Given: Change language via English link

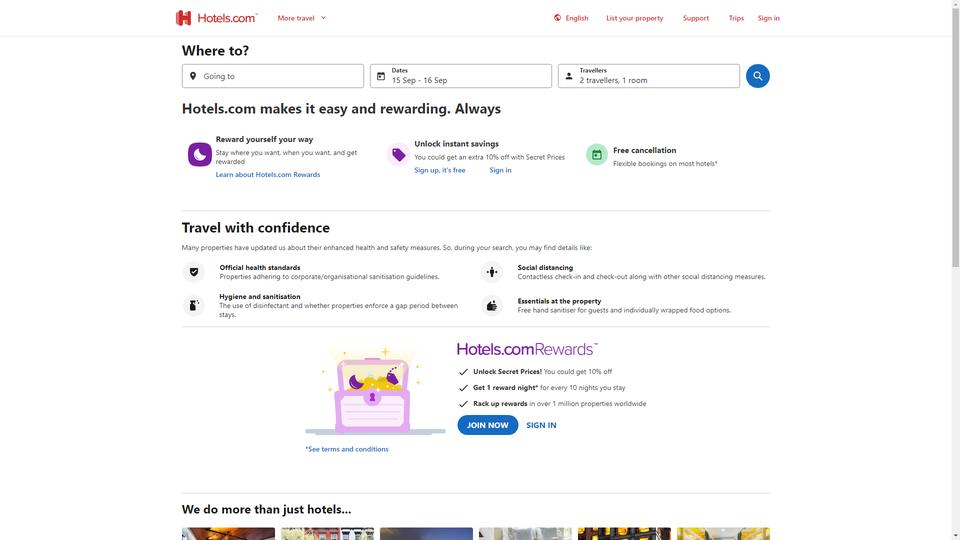Looking at the screenshot, I should click(577, 18).
